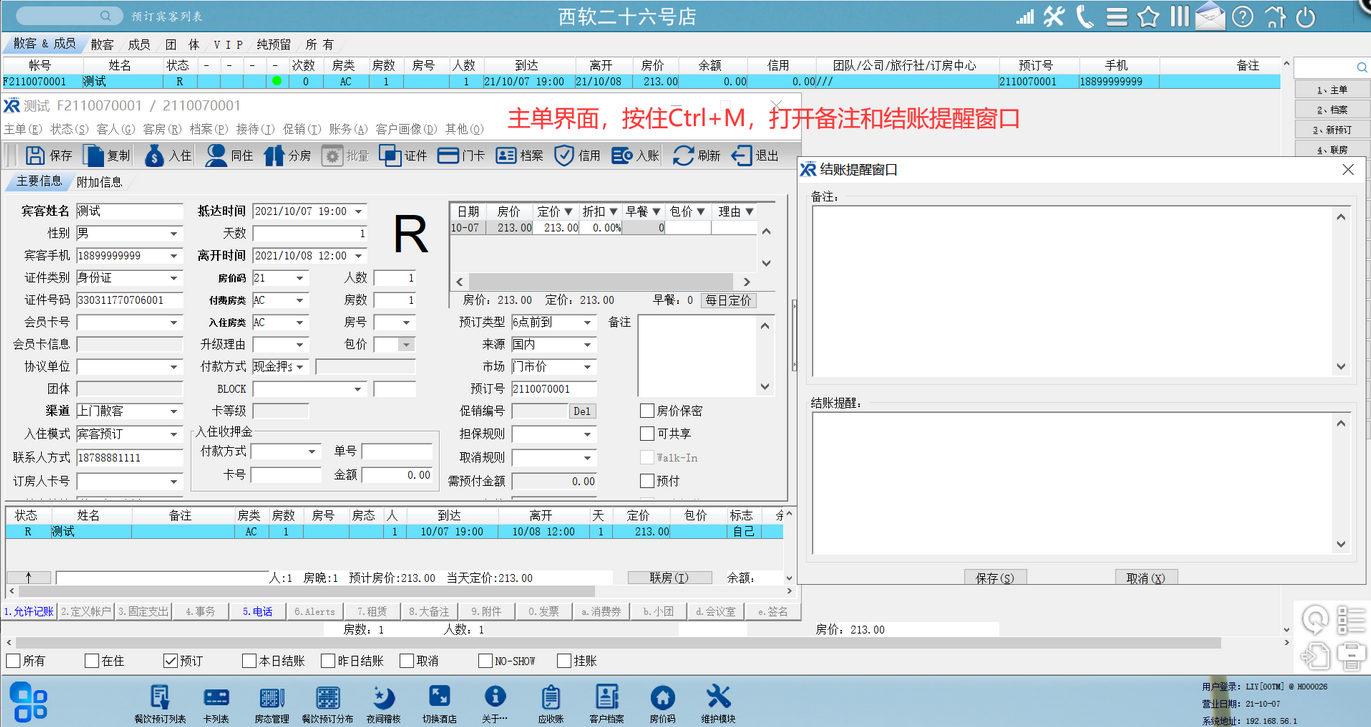Check the NO-SHOW filter checkbox

pos(485,661)
